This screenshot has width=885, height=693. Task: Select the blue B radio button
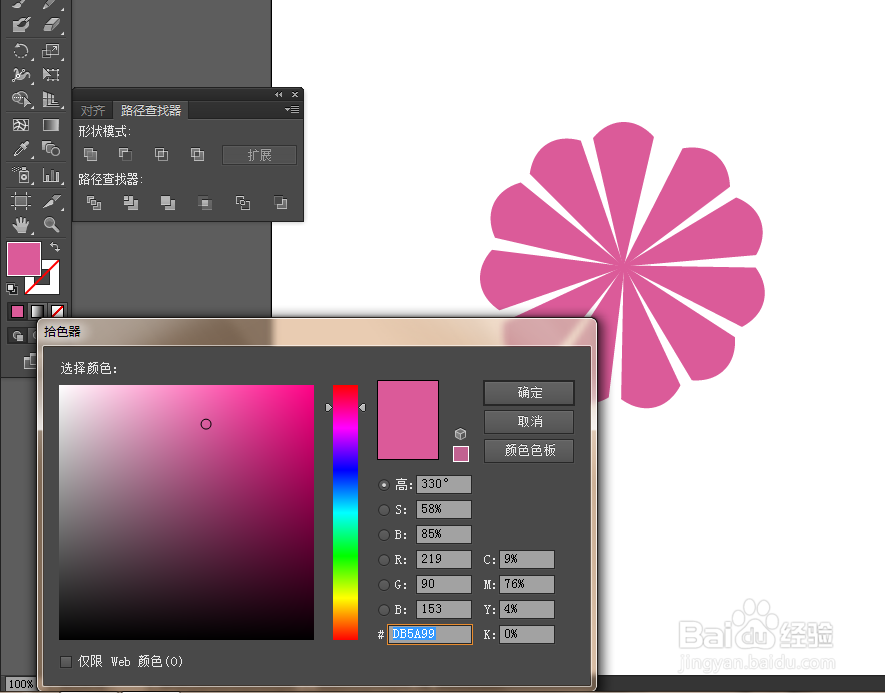[x=384, y=609]
